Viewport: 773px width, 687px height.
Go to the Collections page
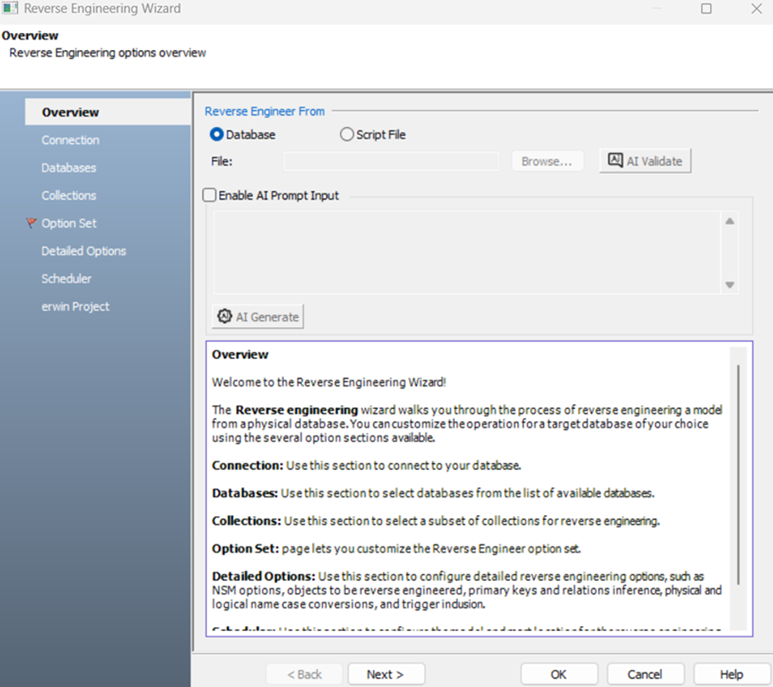pyautogui.click(x=69, y=196)
